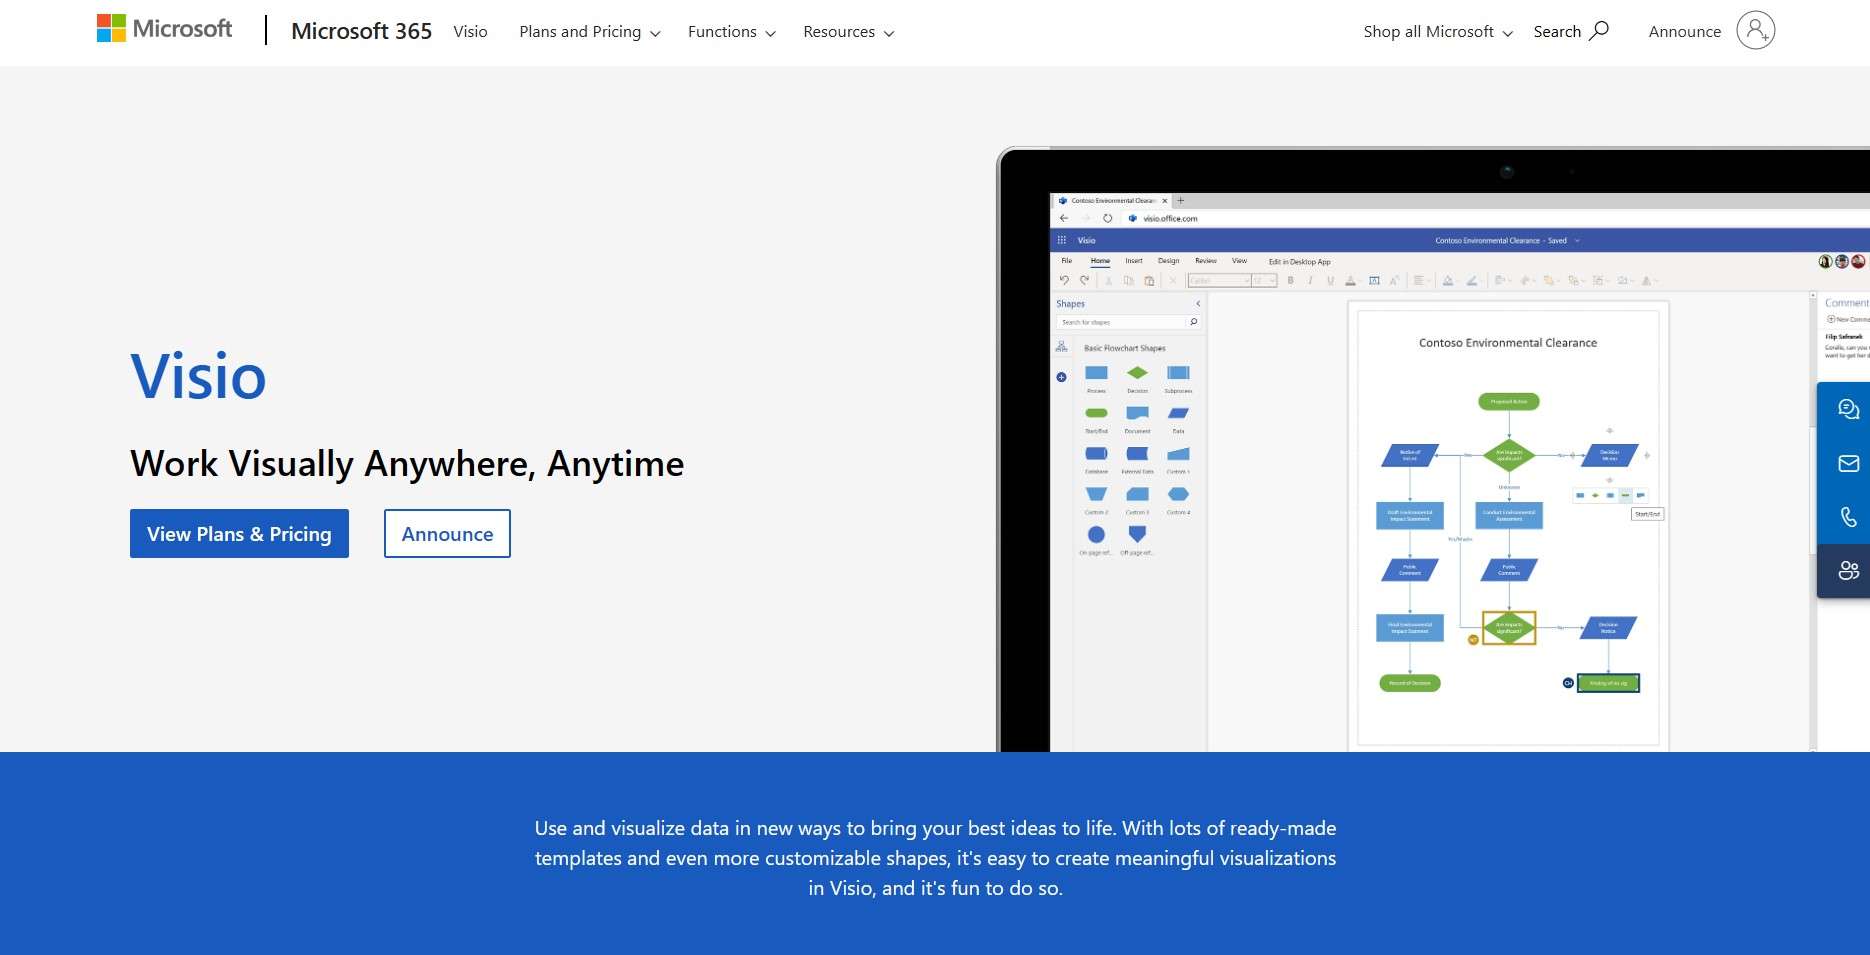Screen dimensions: 1870x955
Task: Click the View tab in laptop Visio ribbon
Action: (x=1239, y=261)
